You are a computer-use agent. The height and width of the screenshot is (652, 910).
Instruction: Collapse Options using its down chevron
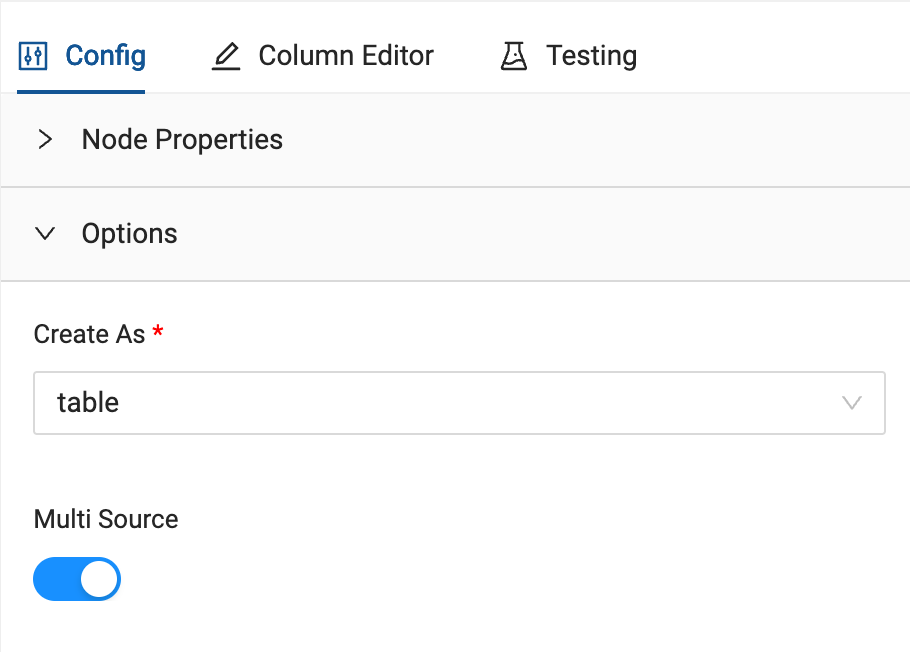click(44, 234)
